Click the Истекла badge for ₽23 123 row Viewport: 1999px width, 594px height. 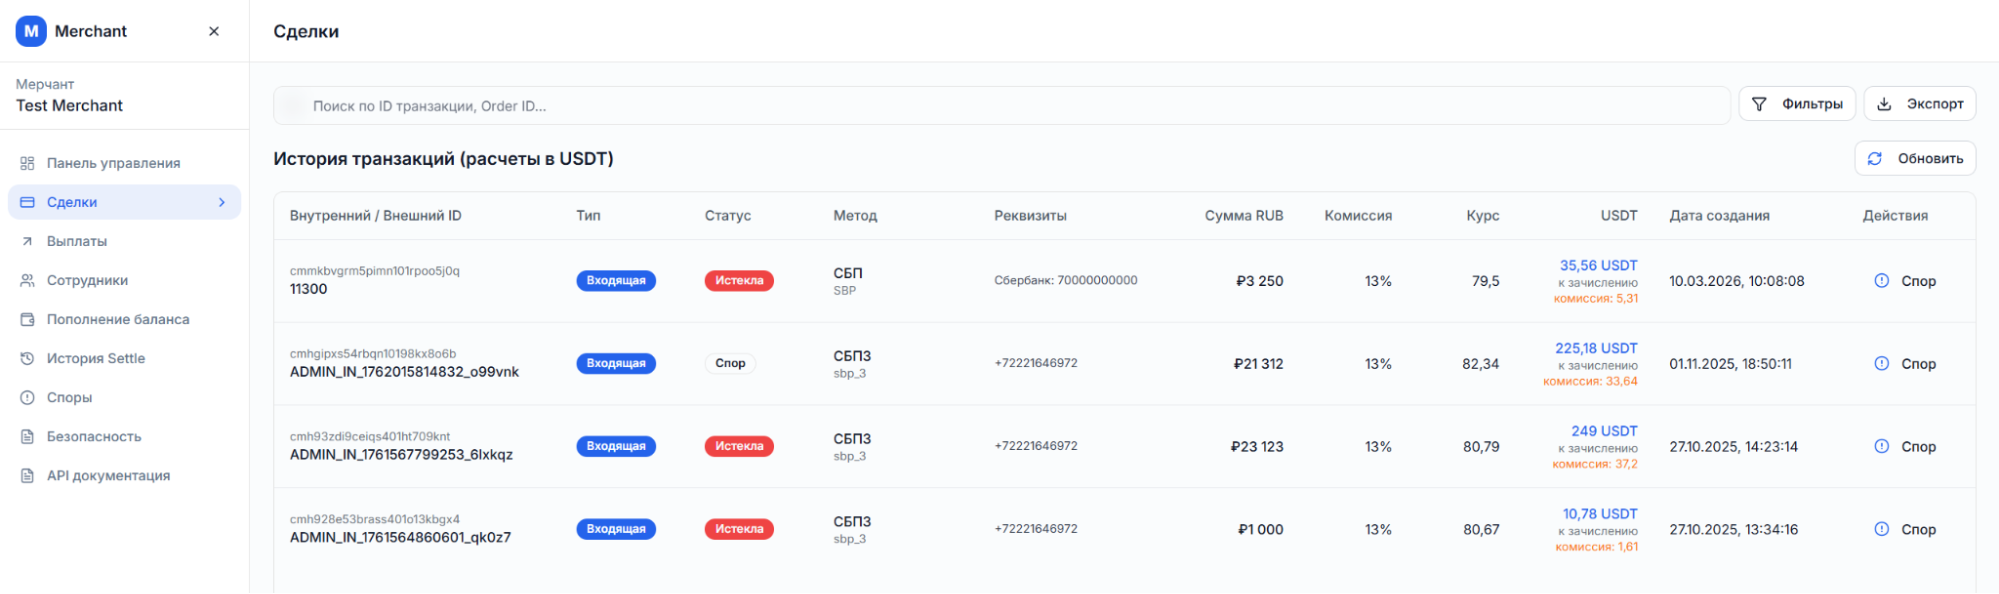pos(739,446)
